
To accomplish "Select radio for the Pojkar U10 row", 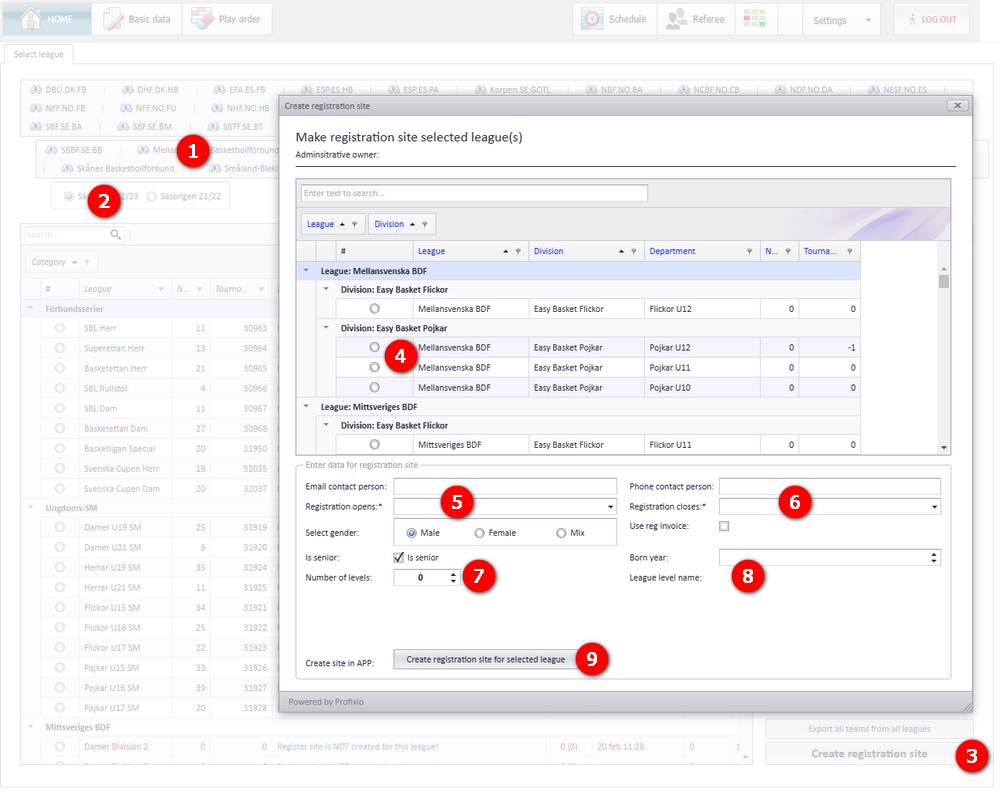I will [x=374, y=388].
